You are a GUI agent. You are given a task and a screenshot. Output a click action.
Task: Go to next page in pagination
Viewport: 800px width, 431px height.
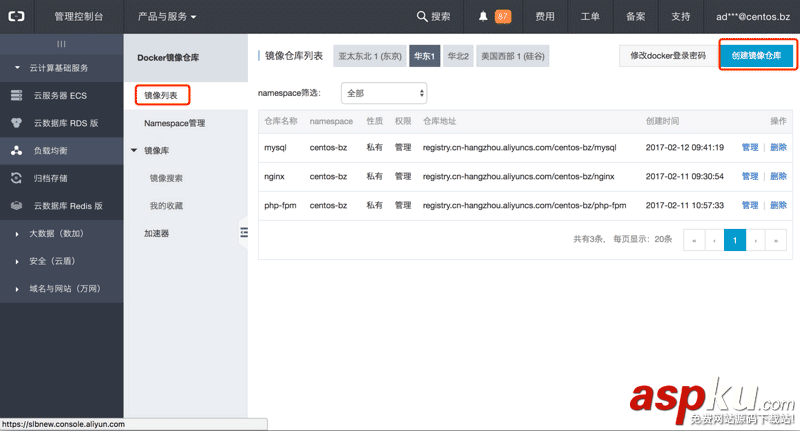pos(756,240)
